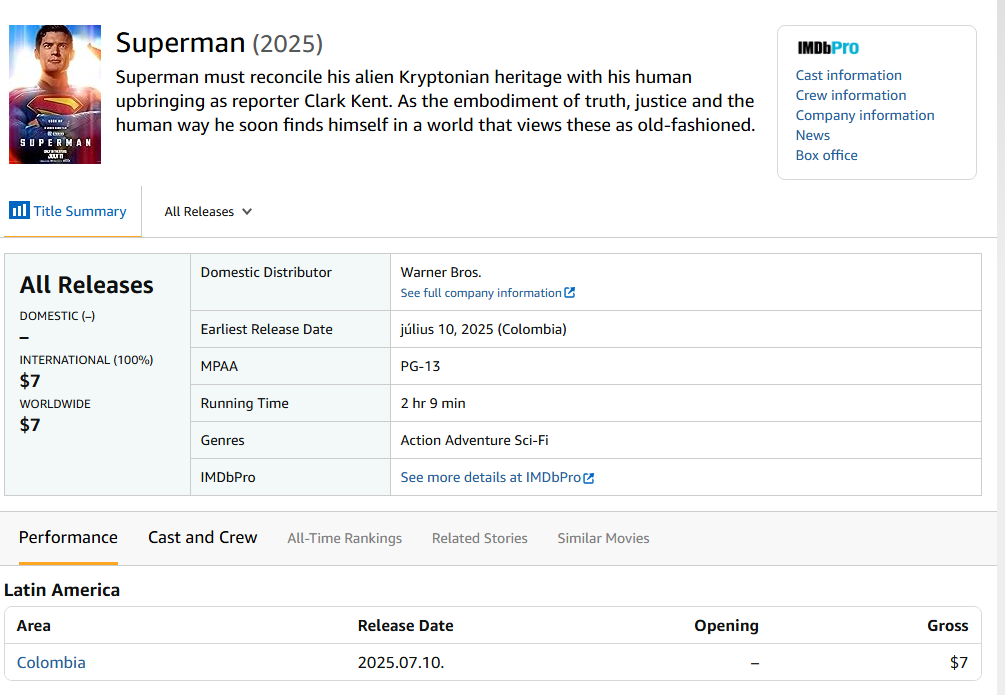Click the Running Time row label
Screen dimensions: 1005x695
click(x=244, y=403)
